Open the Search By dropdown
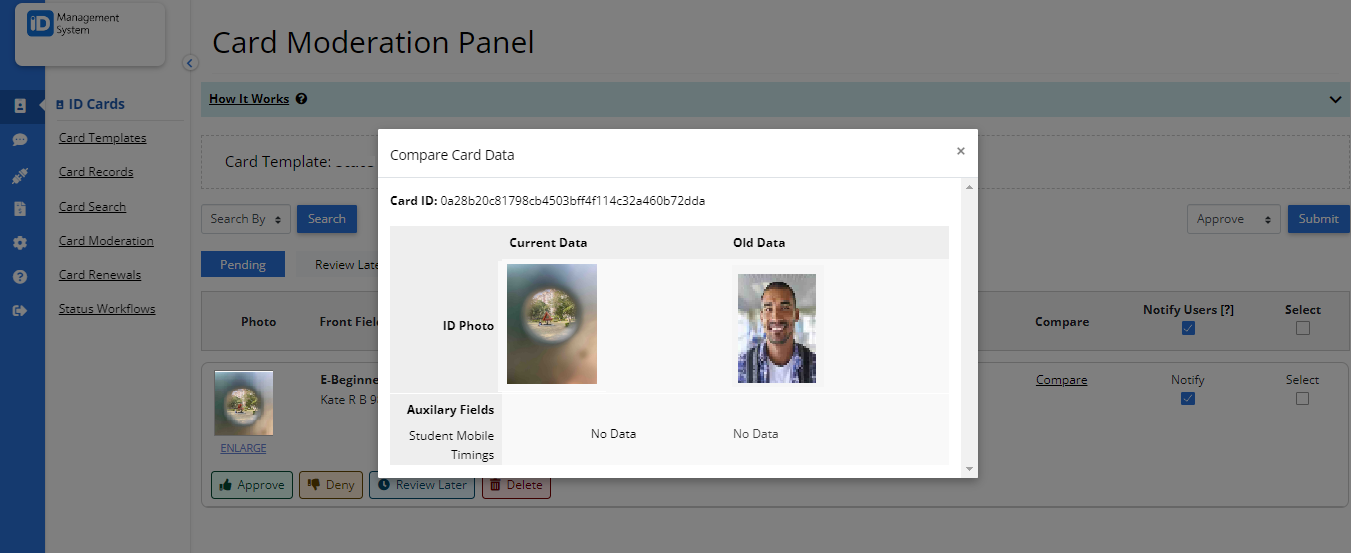1351x553 pixels. pos(246,219)
